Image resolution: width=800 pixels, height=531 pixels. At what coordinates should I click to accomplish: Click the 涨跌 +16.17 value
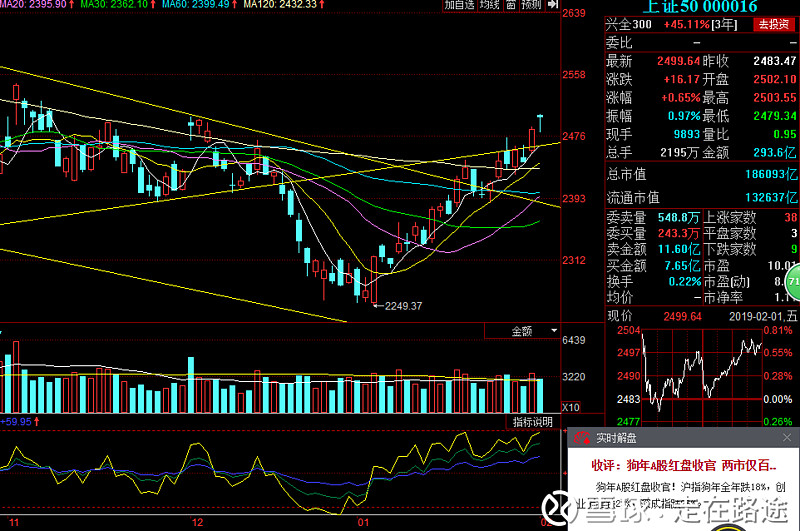coord(682,80)
